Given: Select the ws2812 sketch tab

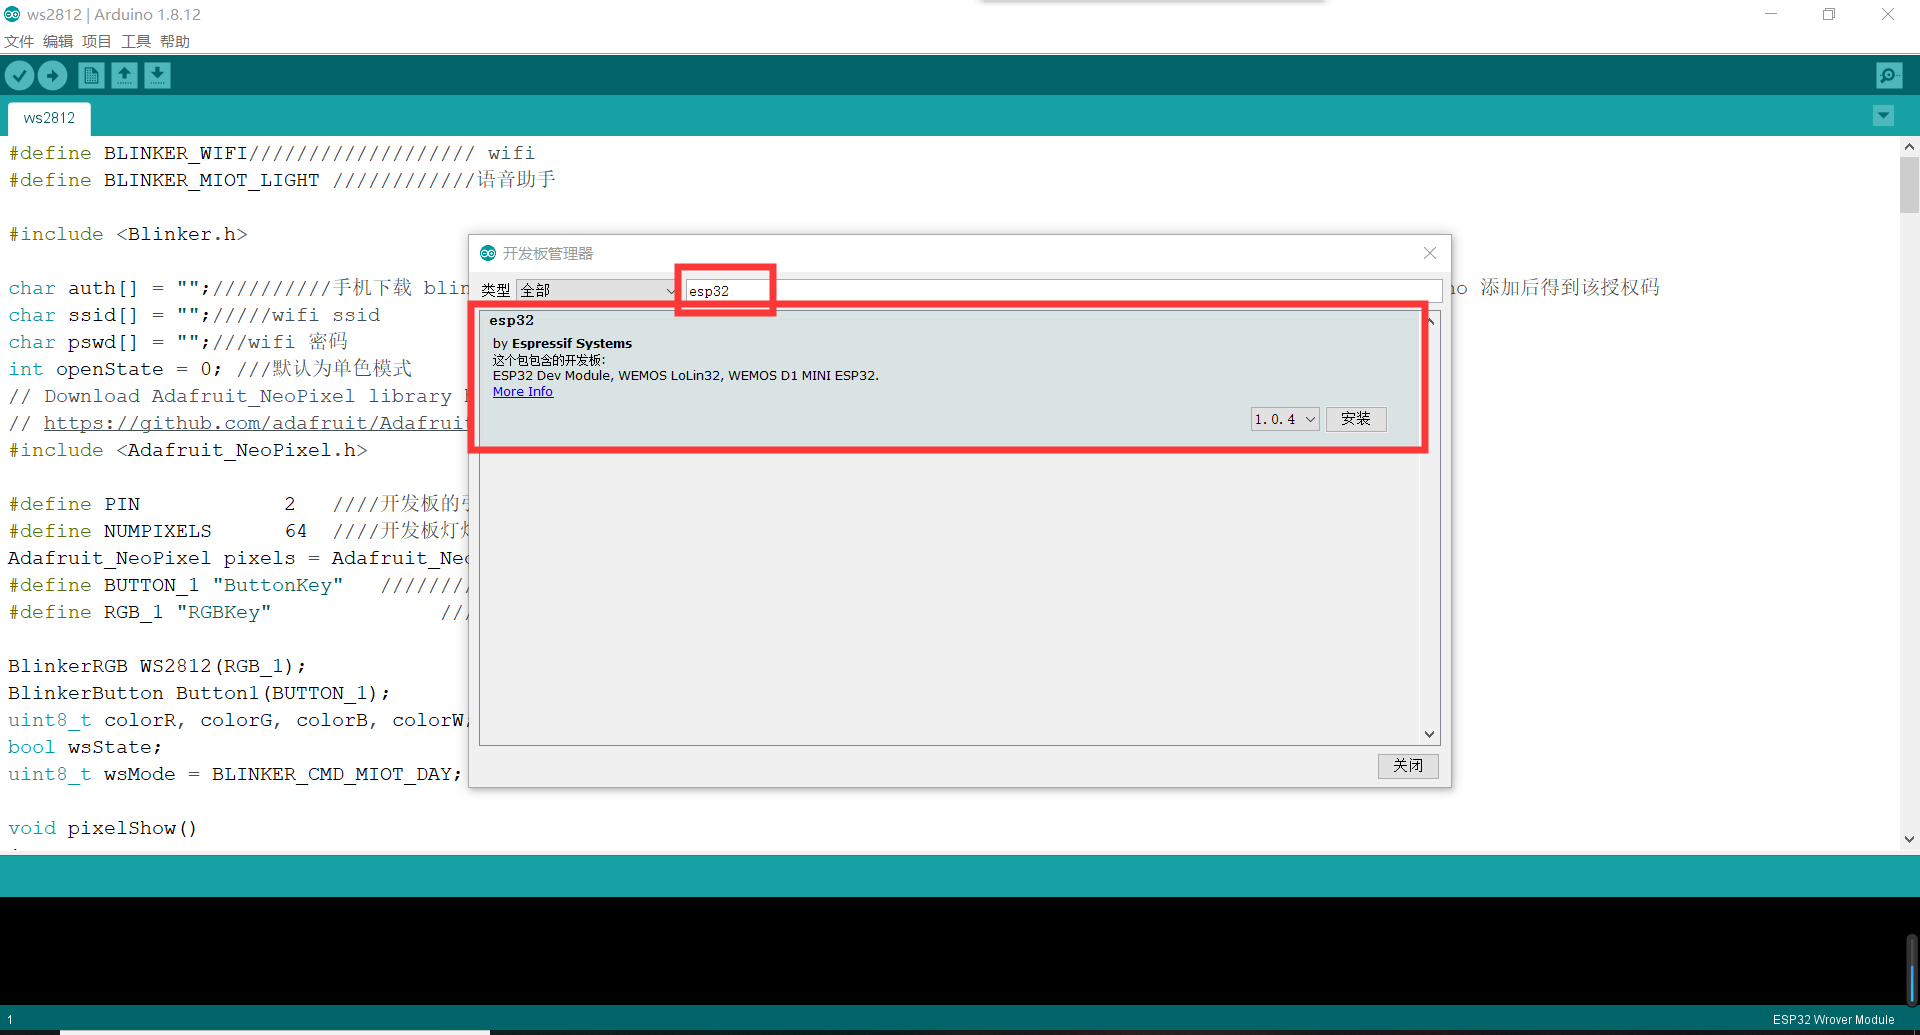Looking at the screenshot, I should [49, 118].
